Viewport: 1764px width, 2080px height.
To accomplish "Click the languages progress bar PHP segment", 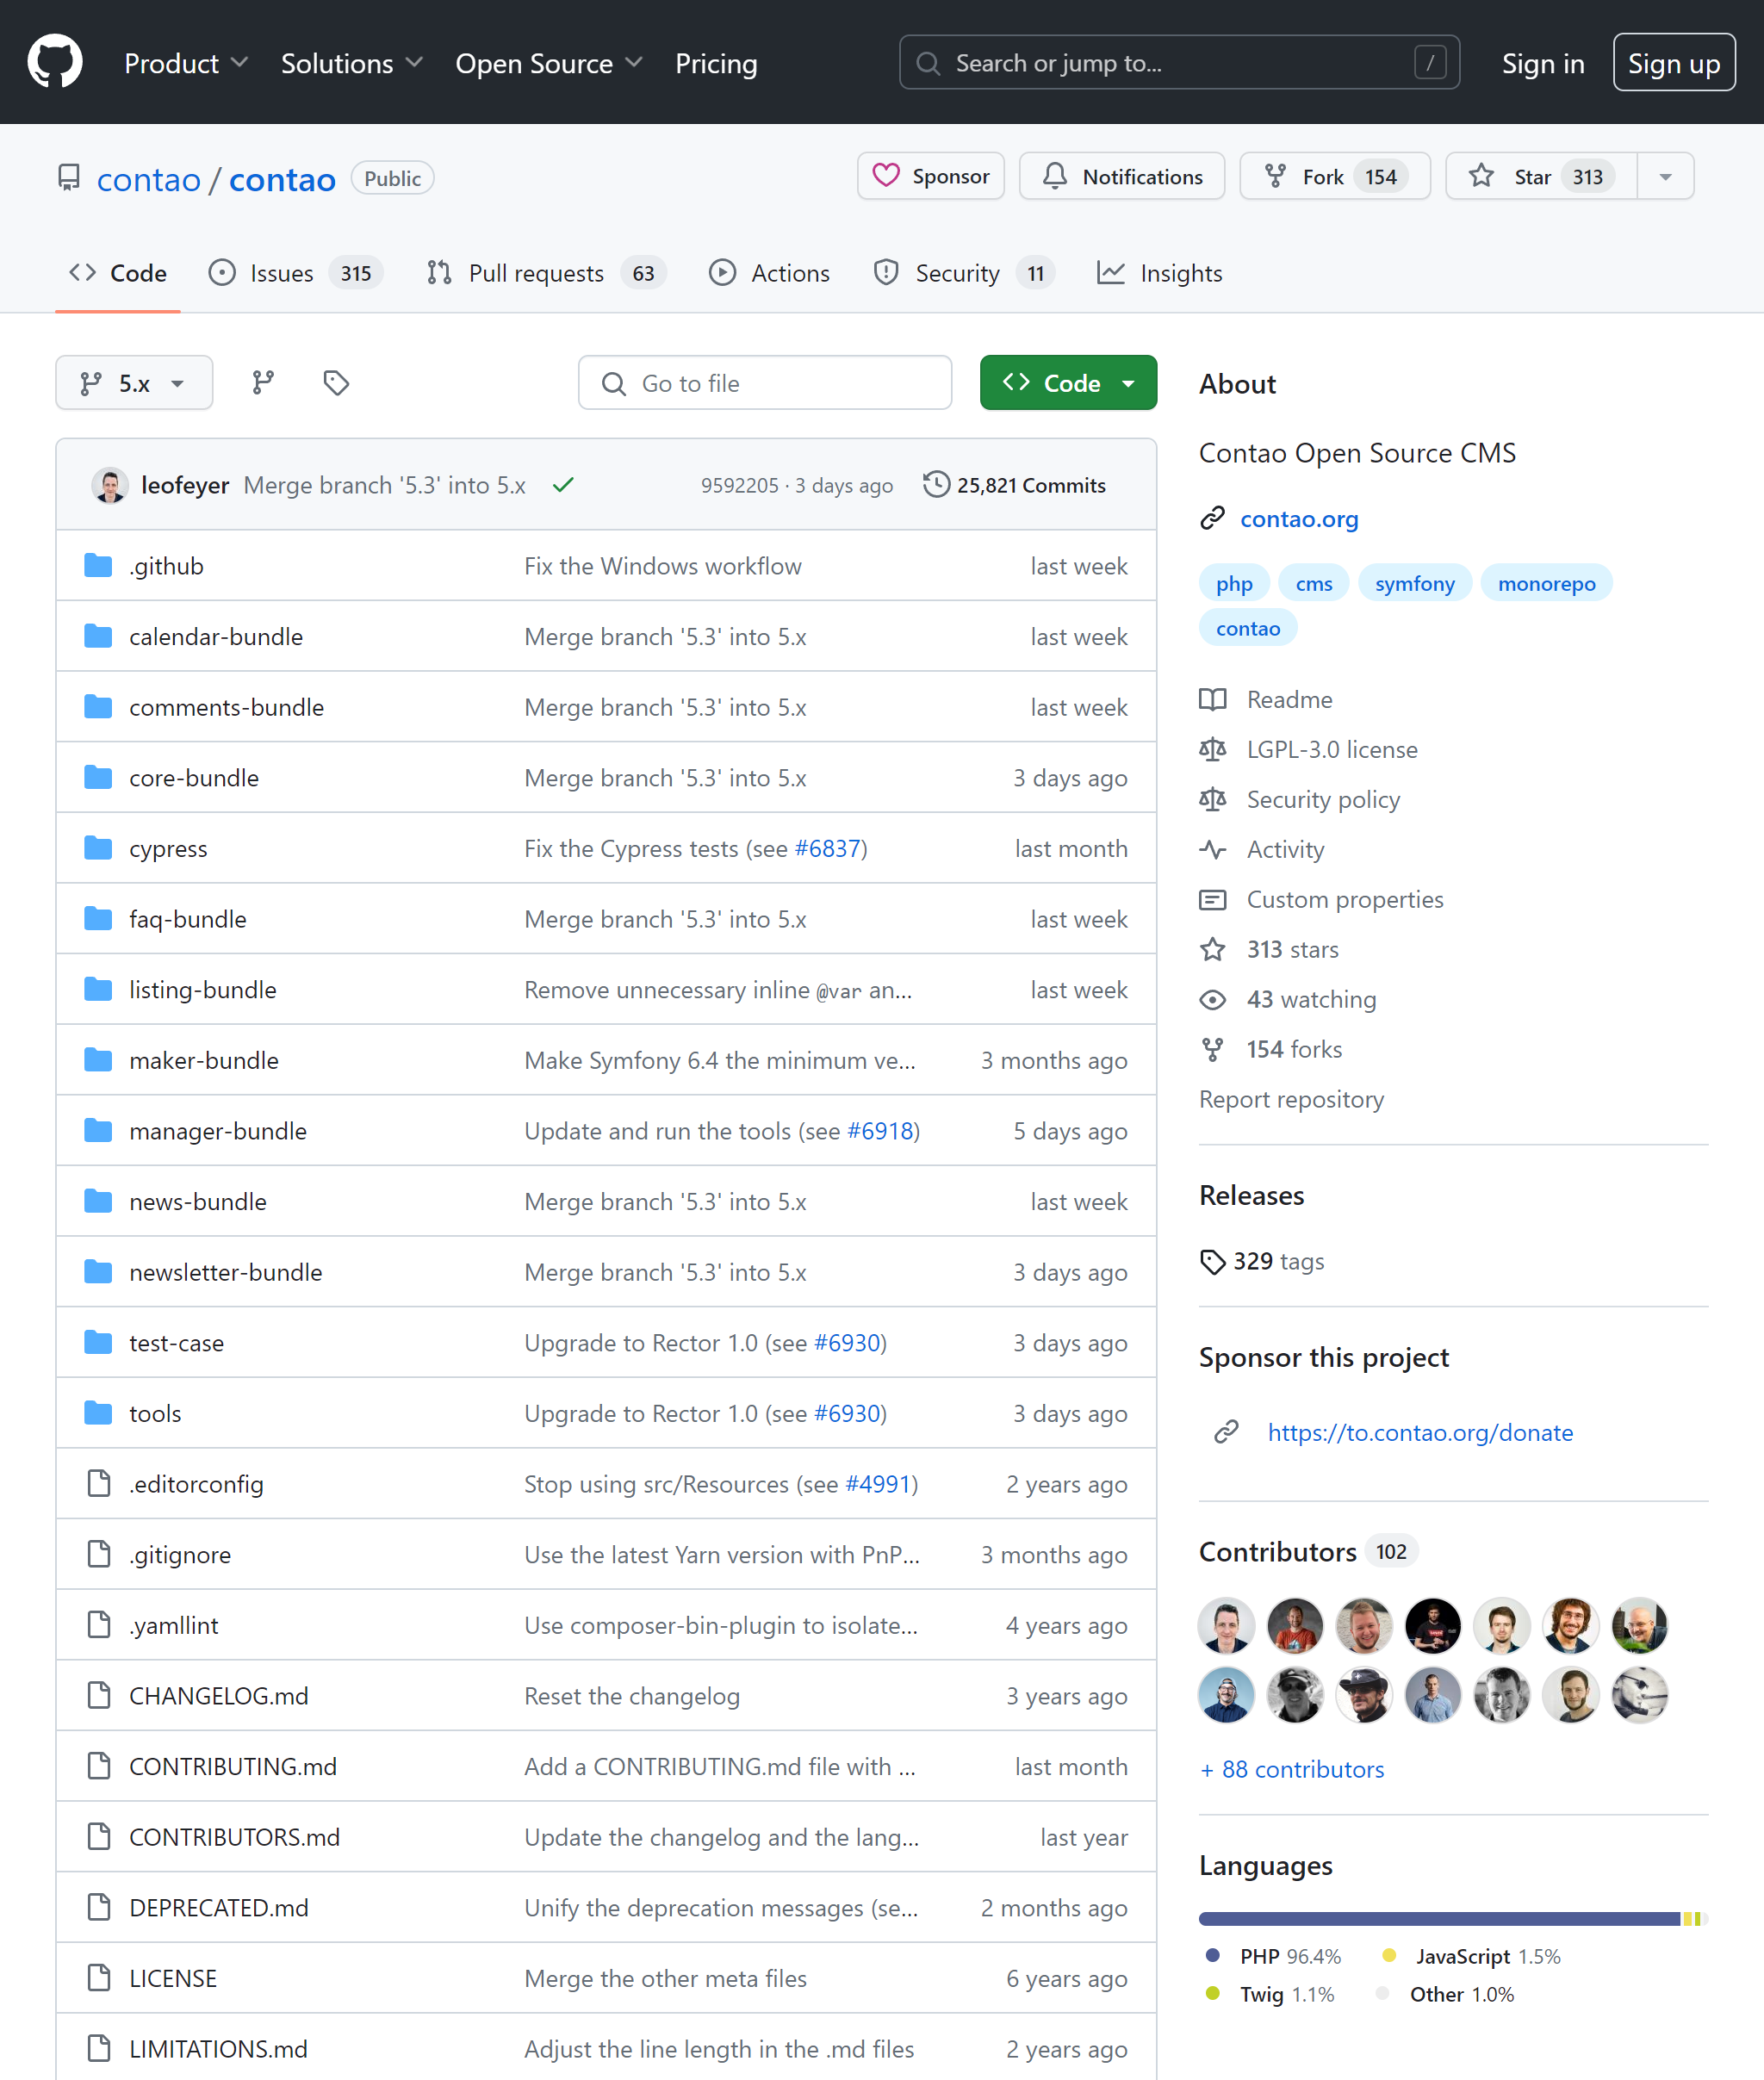I will (x=1439, y=1918).
